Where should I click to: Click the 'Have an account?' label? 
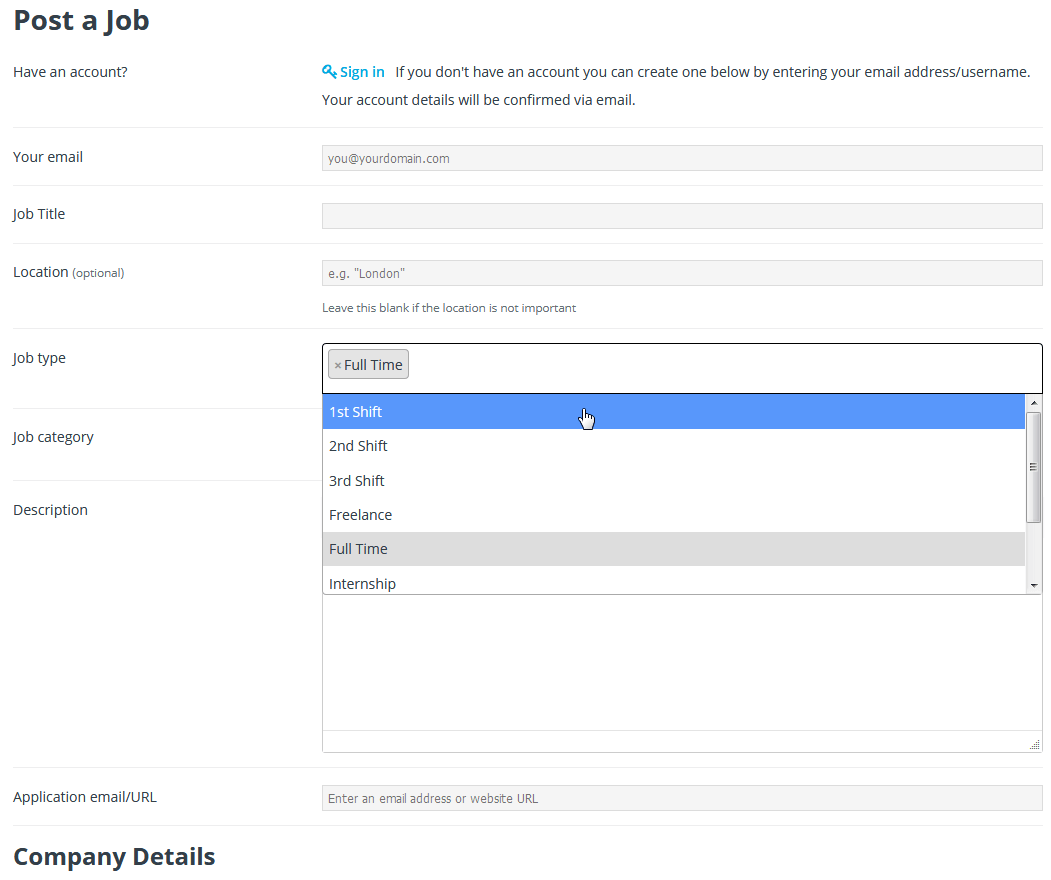(70, 72)
